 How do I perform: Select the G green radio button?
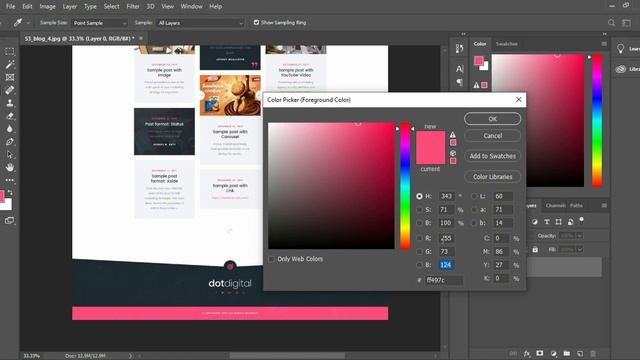tap(419, 252)
